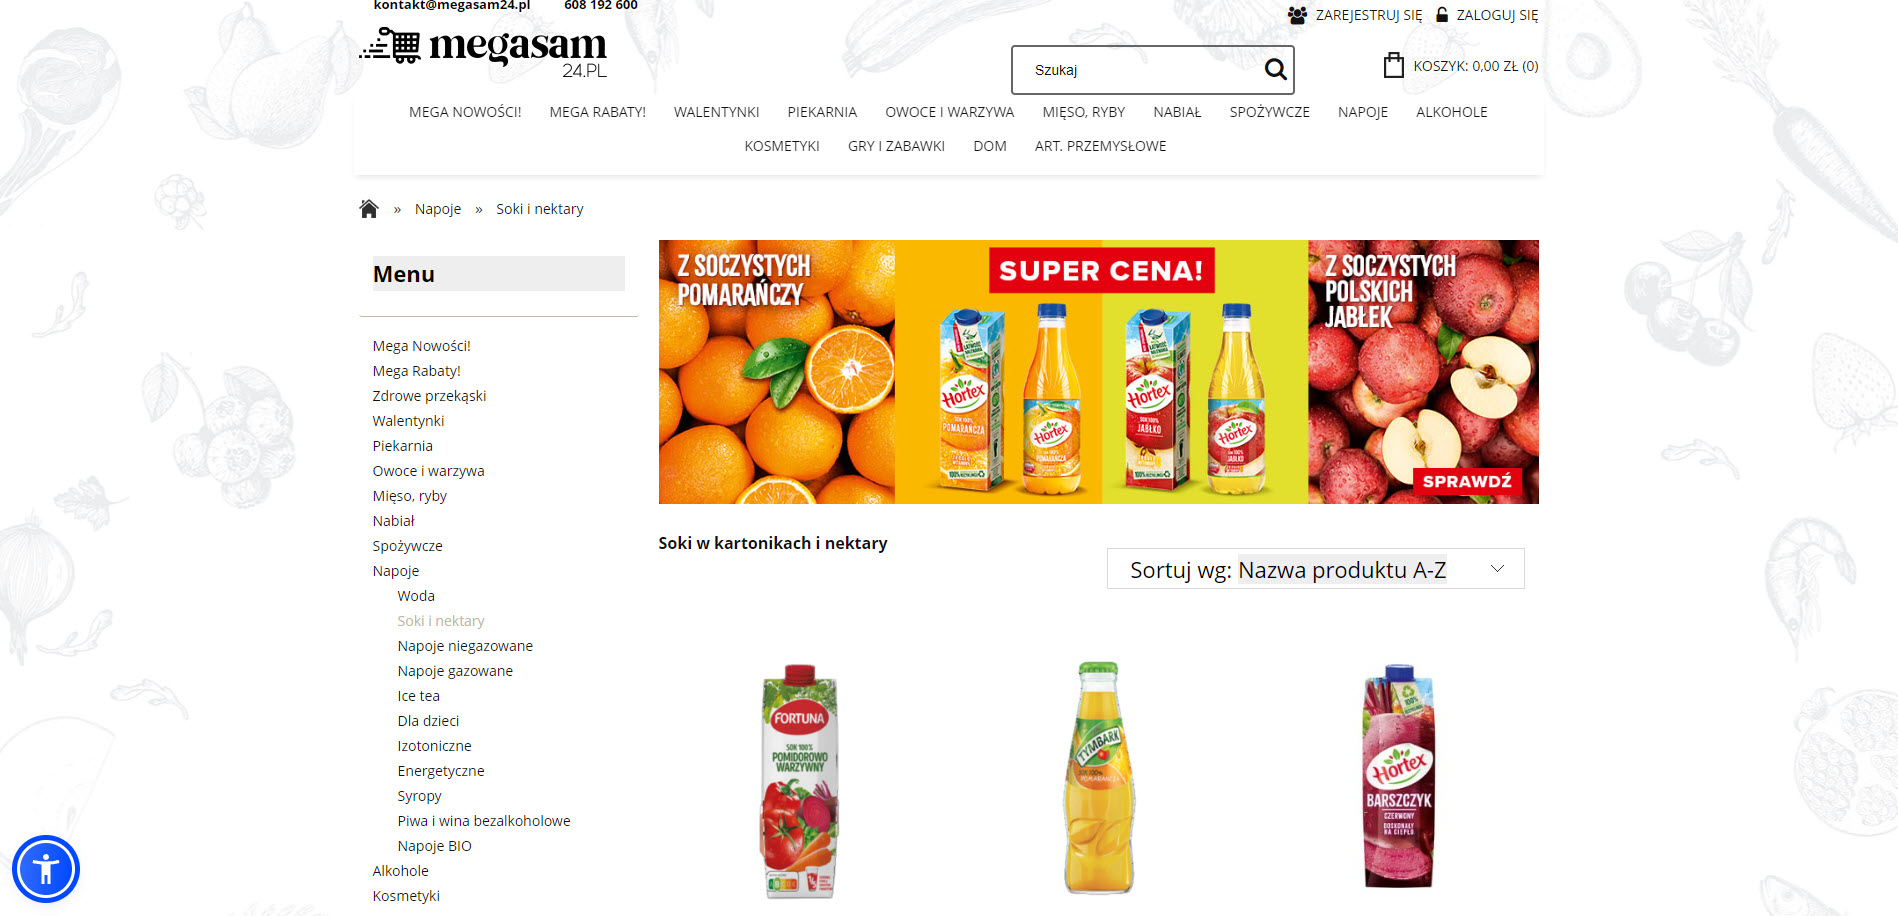Click the home breadcrumb icon
The width and height of the screenshot is (1898, 916).
click(369, 208)
